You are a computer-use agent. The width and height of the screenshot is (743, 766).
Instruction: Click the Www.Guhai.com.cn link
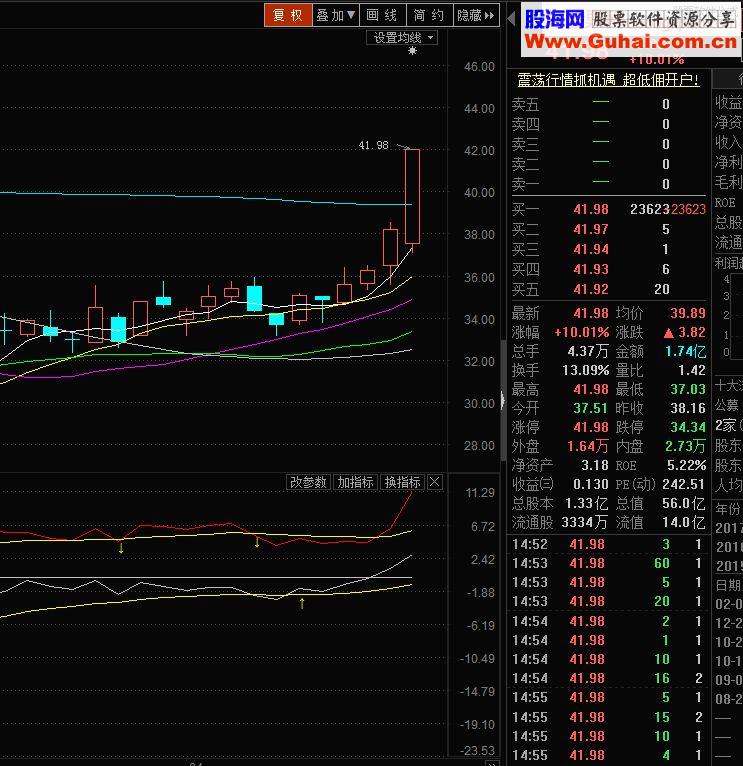[x=631, y=42]
